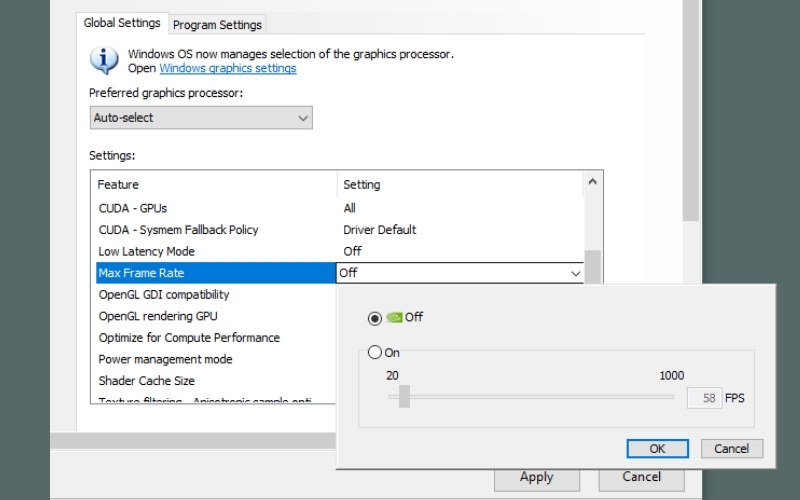The height and width of the screenshot is (500, 800).
Task: Select the Power management mode row
Action: coord(165,359)
